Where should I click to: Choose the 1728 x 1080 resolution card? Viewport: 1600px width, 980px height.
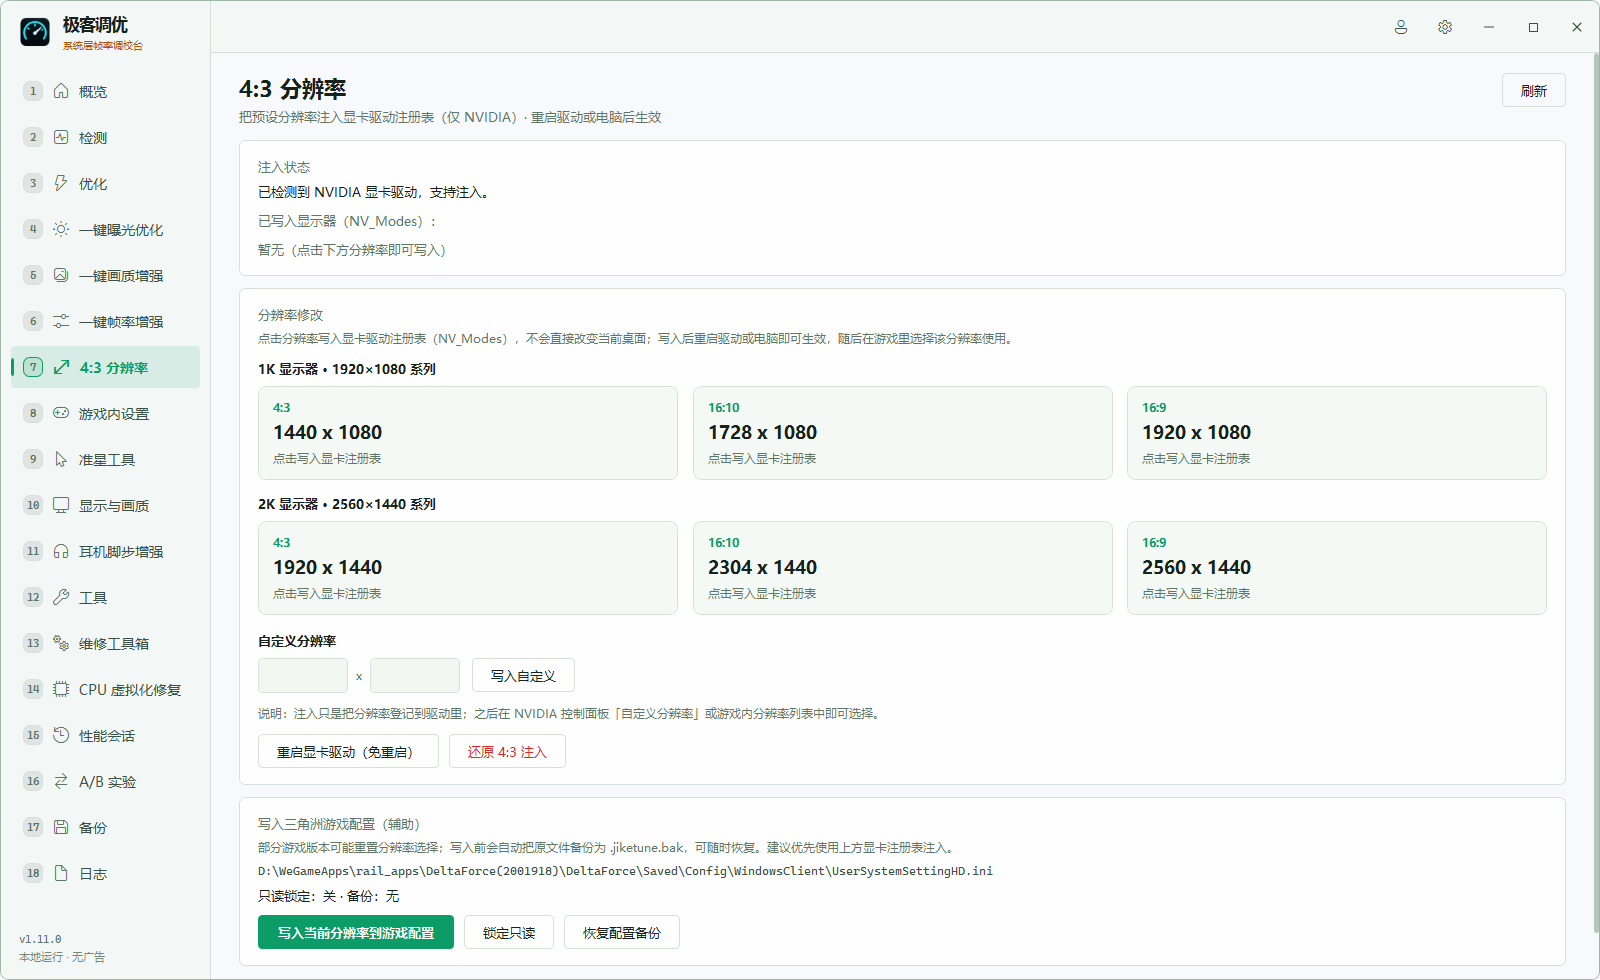point(903,433)
